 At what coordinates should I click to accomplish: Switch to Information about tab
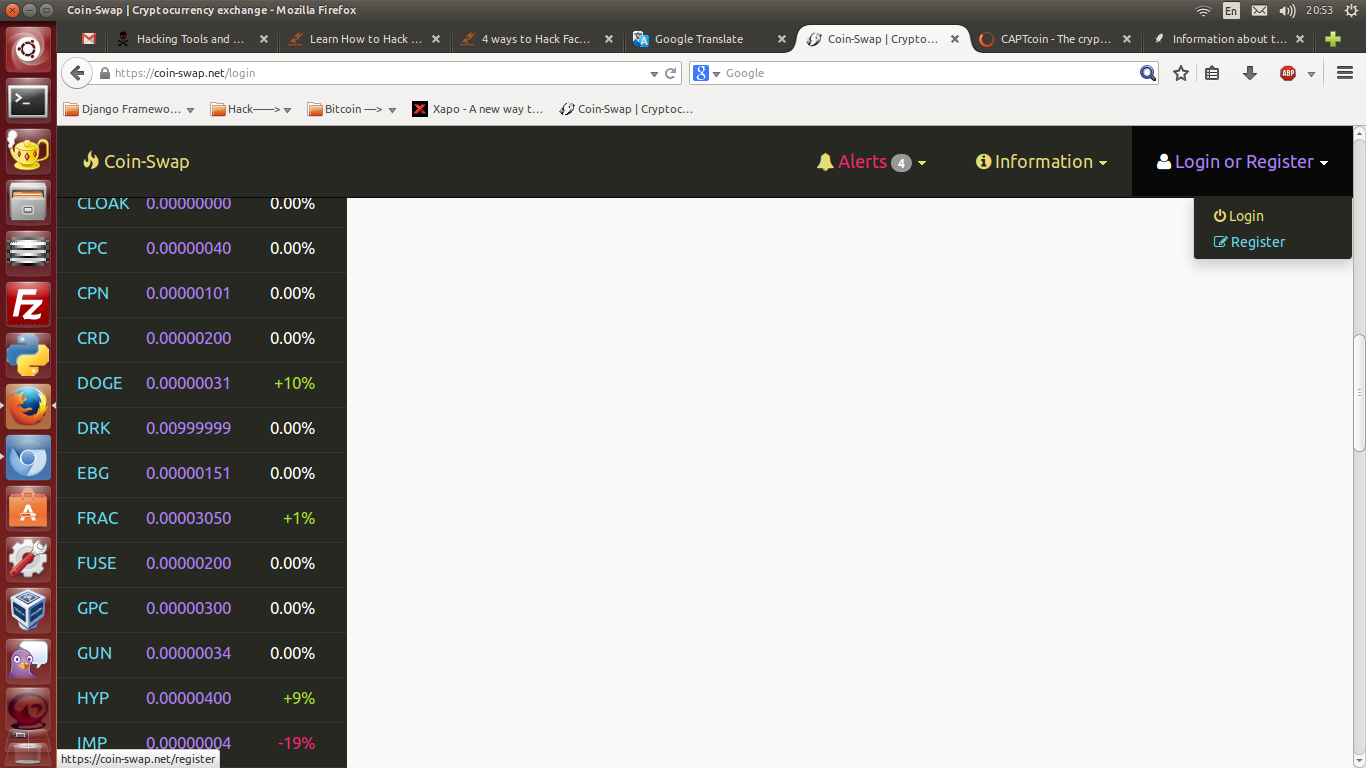pyautogui.click(x=1227, y=39)
